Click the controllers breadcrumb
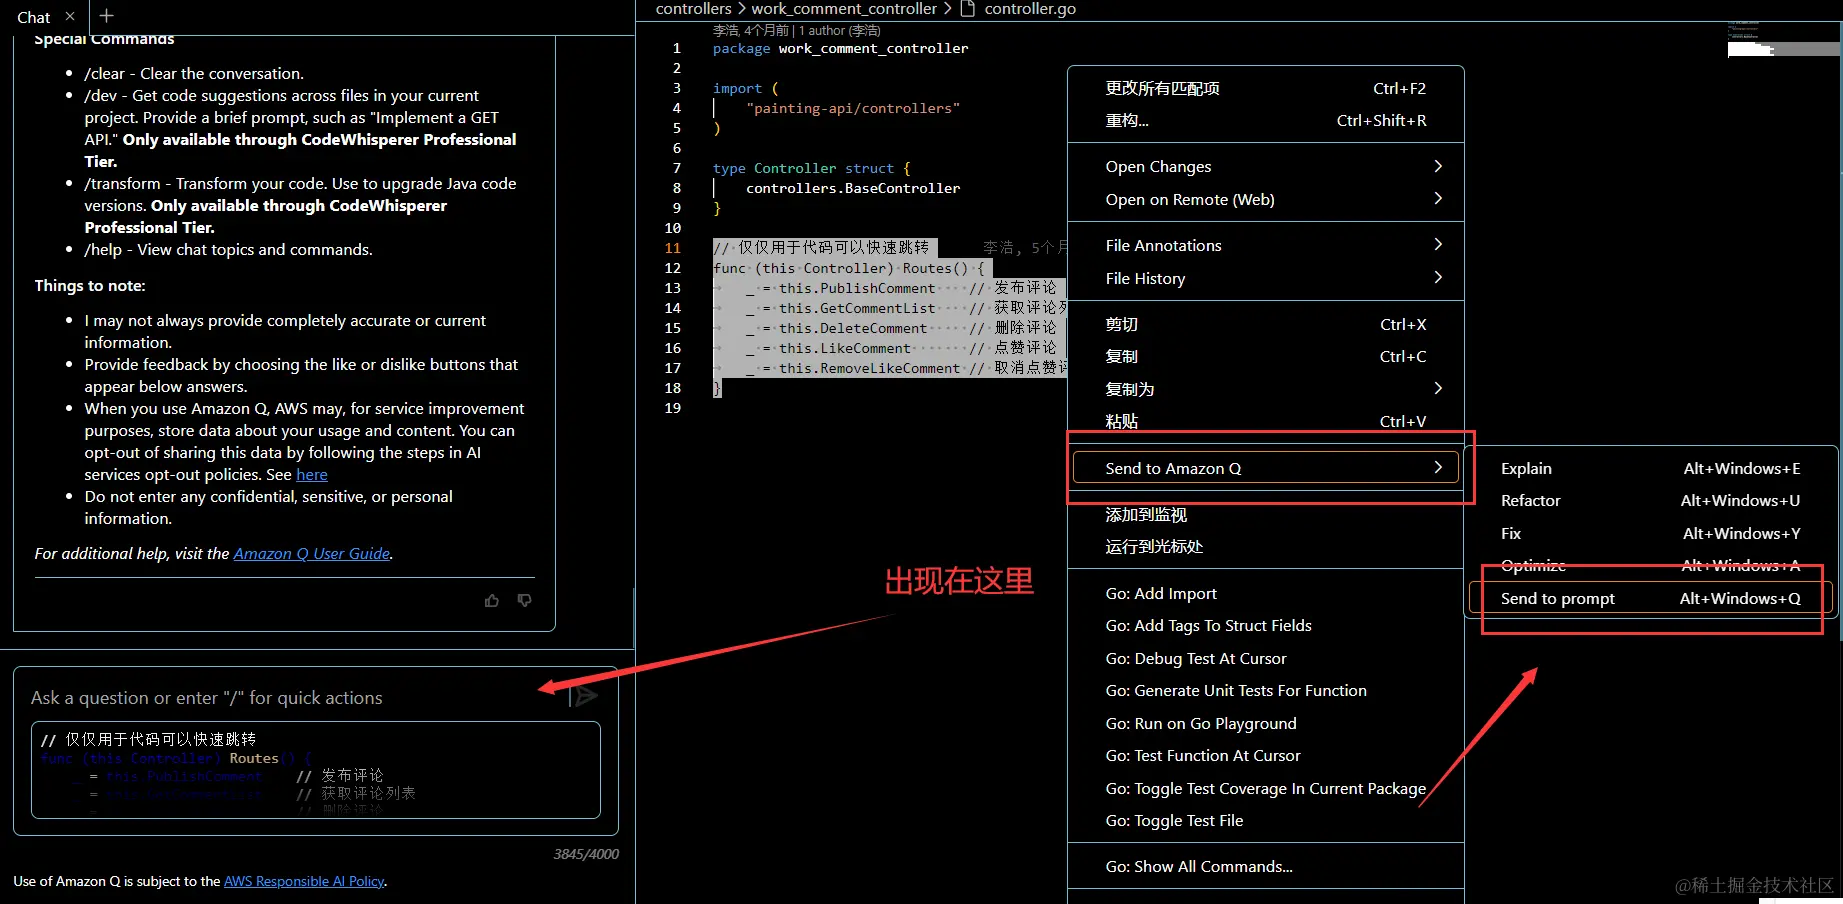This screenshot has width=1843, height=904. [x=694, y=9]
